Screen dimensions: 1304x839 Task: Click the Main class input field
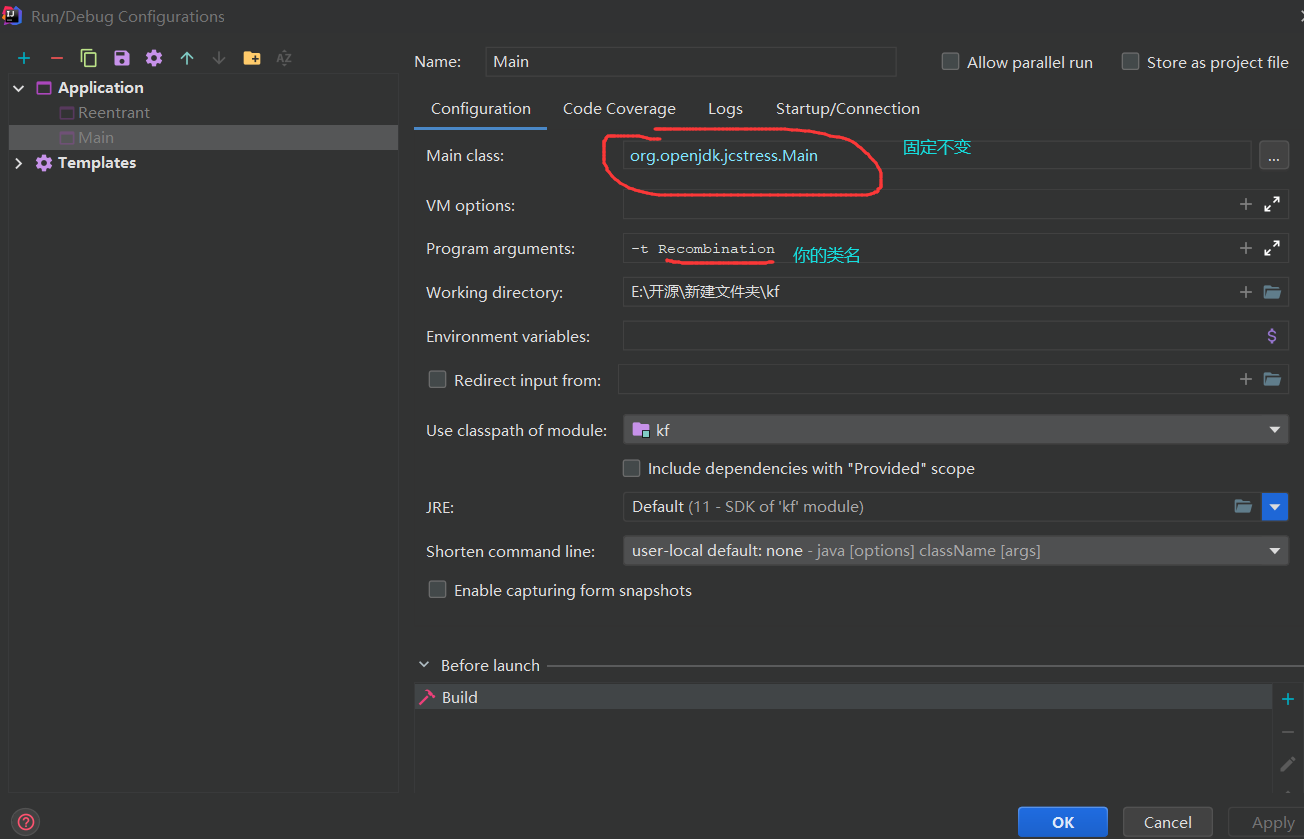[x=937, y=155]
